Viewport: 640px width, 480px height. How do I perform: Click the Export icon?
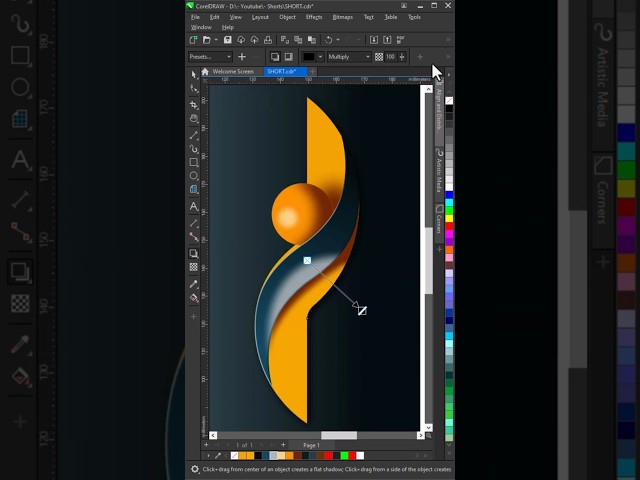point(387,40)
